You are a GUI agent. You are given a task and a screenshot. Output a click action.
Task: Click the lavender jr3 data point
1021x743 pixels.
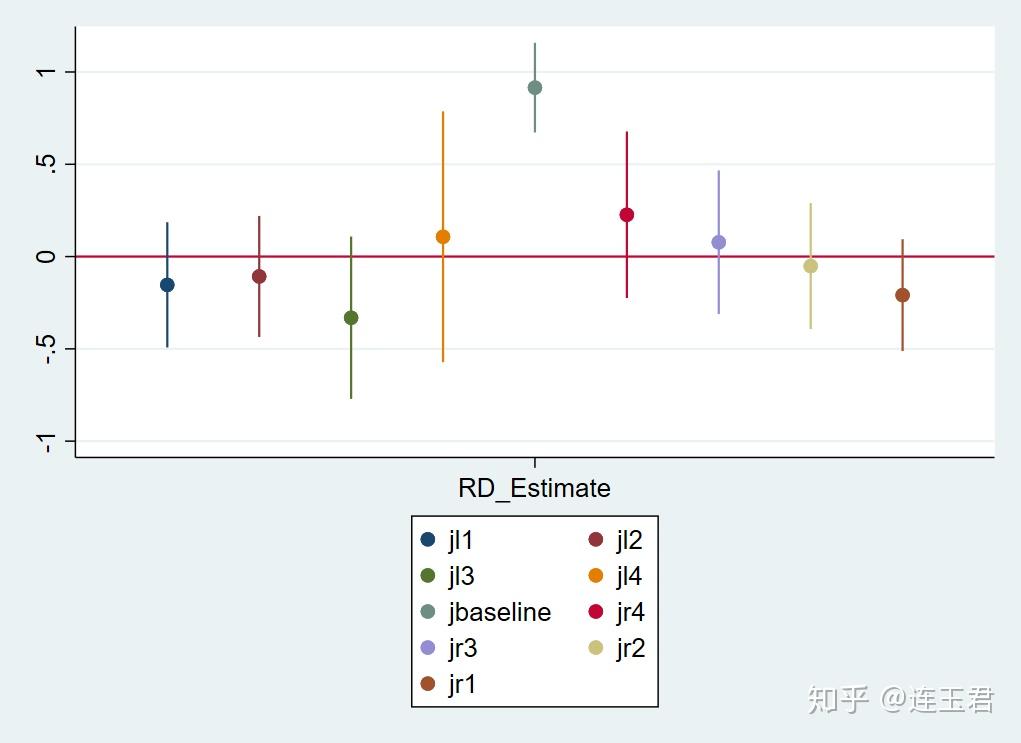[719, 243]
